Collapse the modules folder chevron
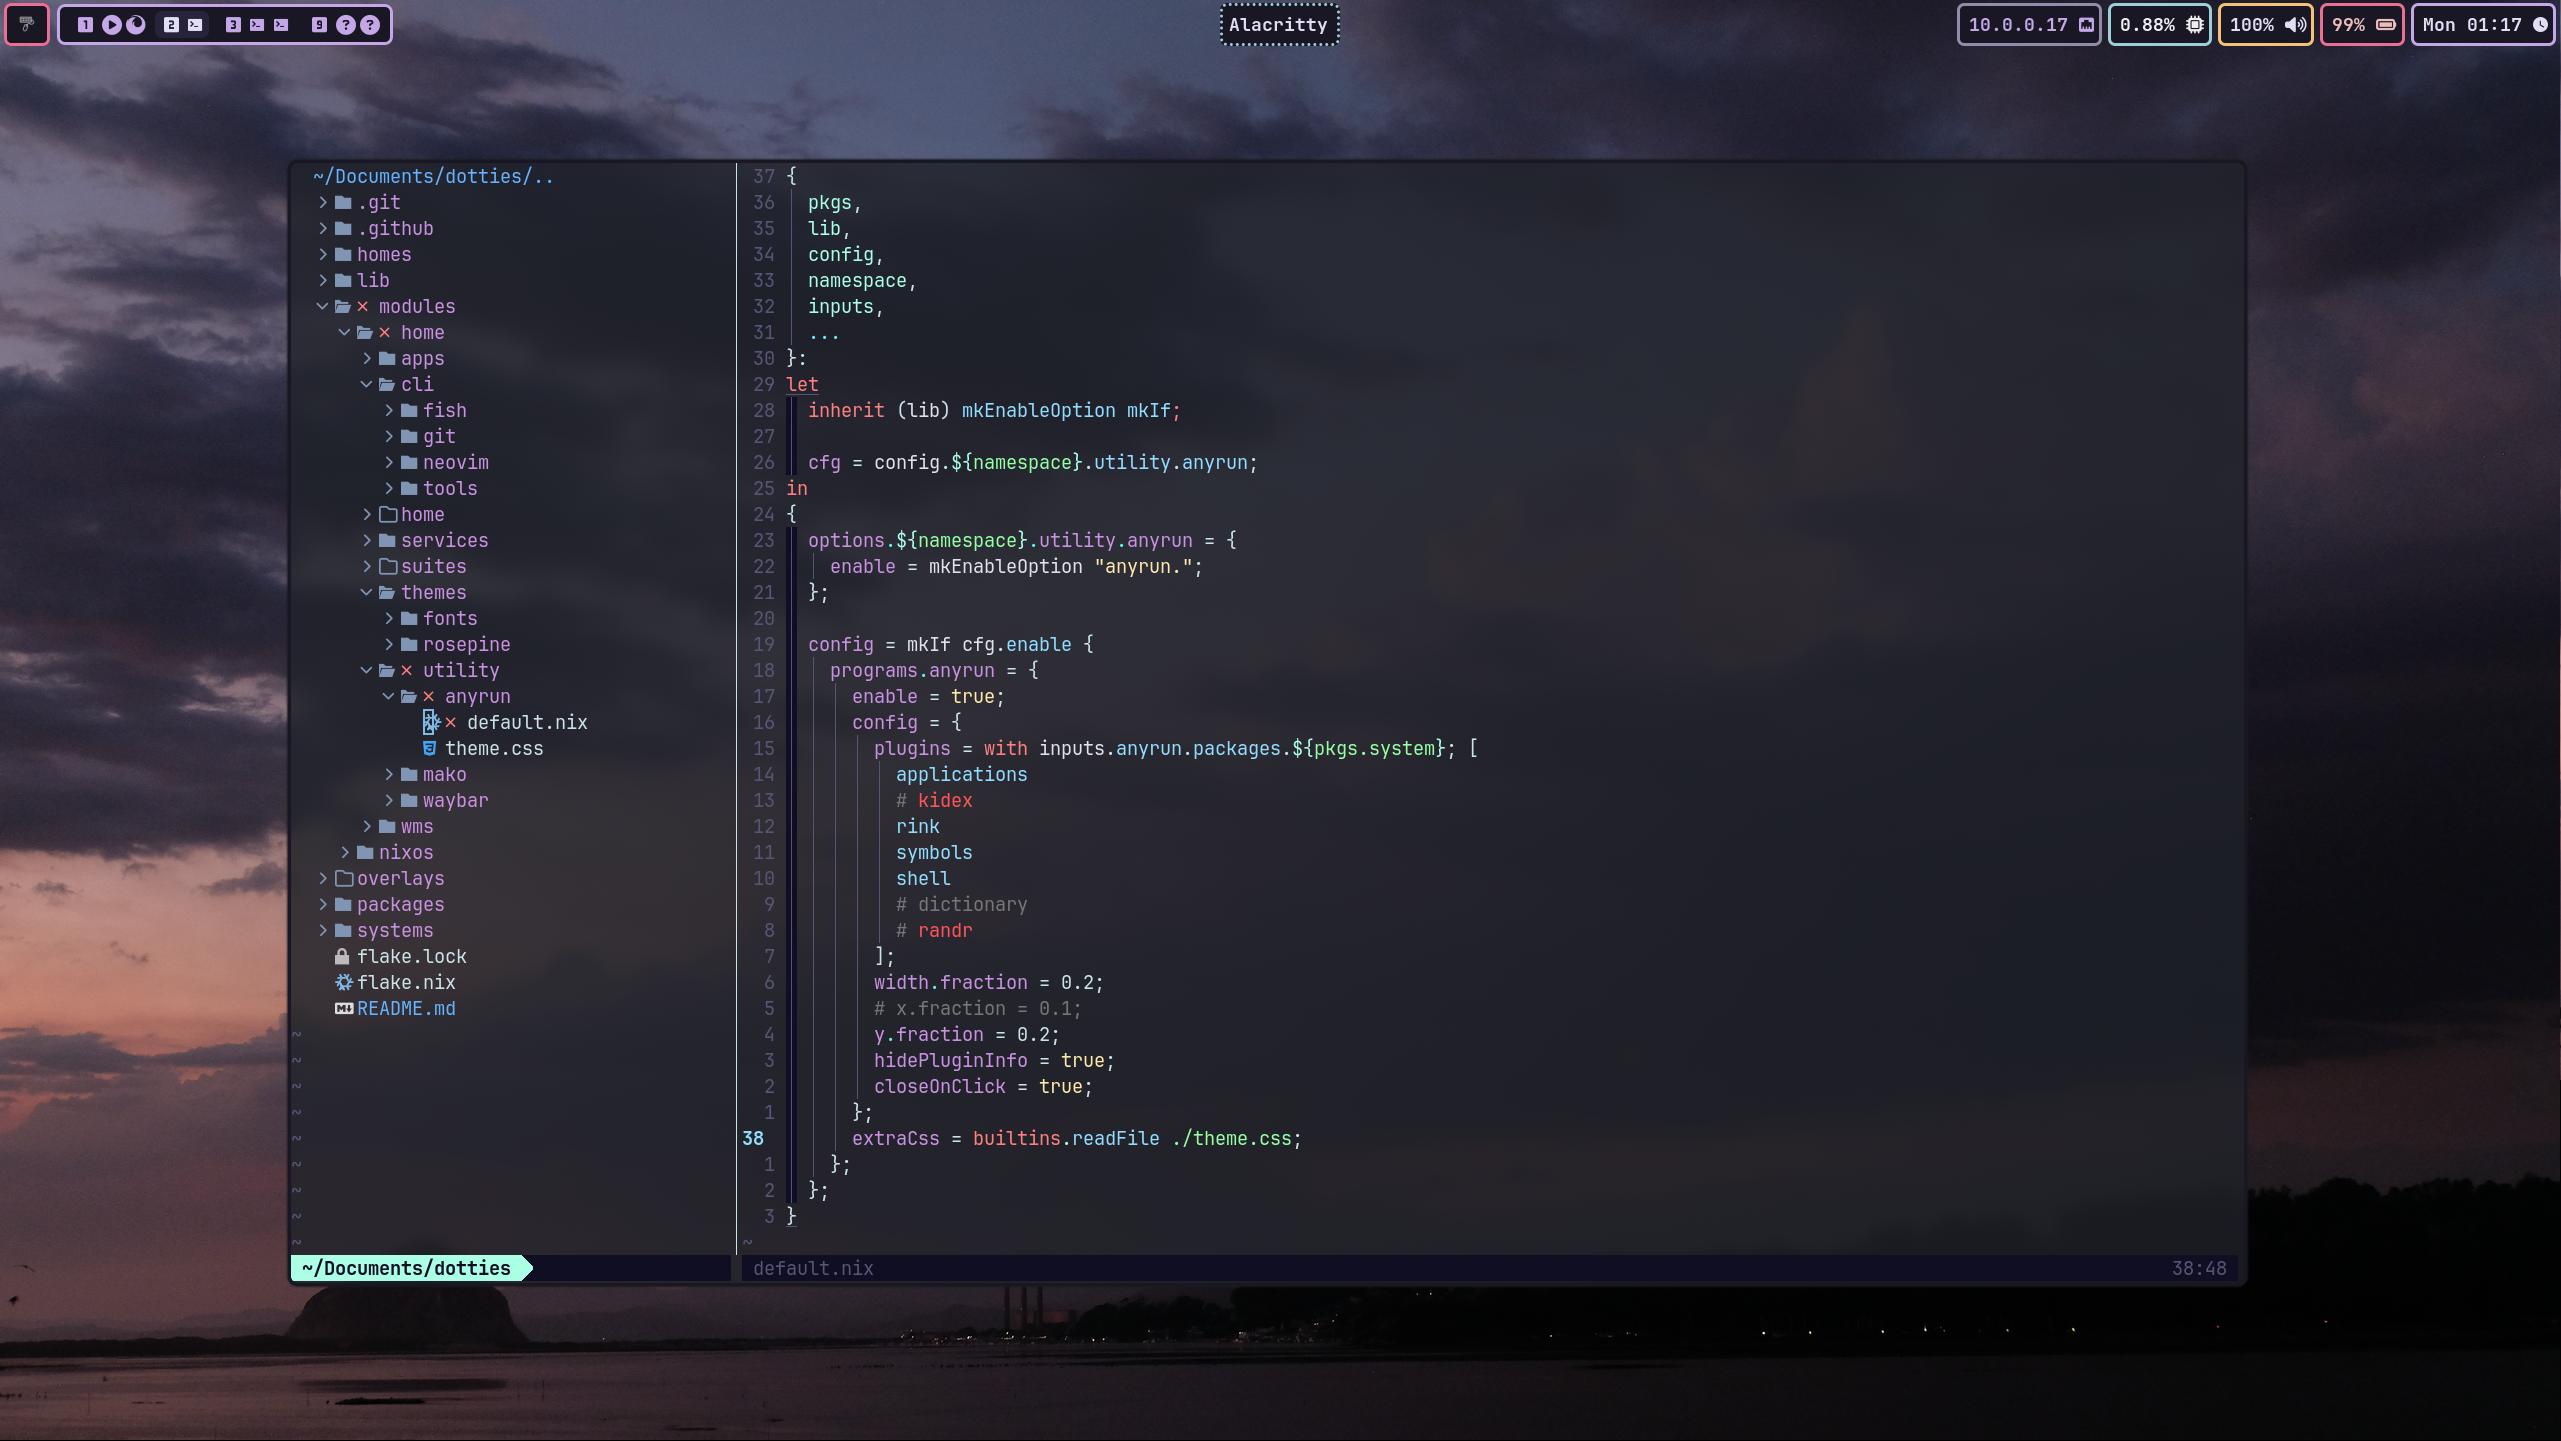The width and height of the screenshot is (2561, 1441). [x=322, y=306]
